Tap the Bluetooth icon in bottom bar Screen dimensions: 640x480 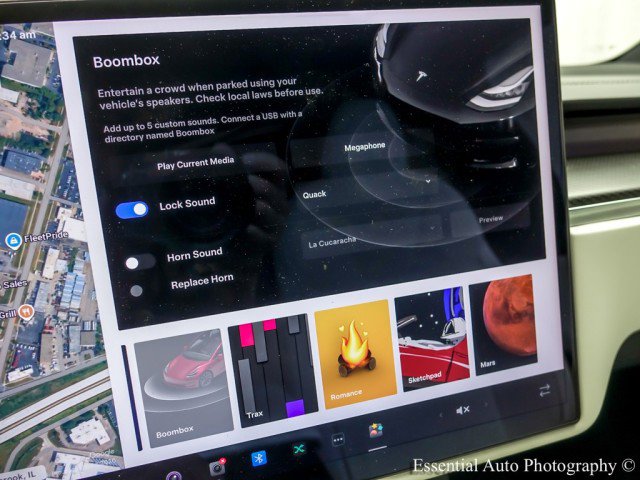point(259,458)
